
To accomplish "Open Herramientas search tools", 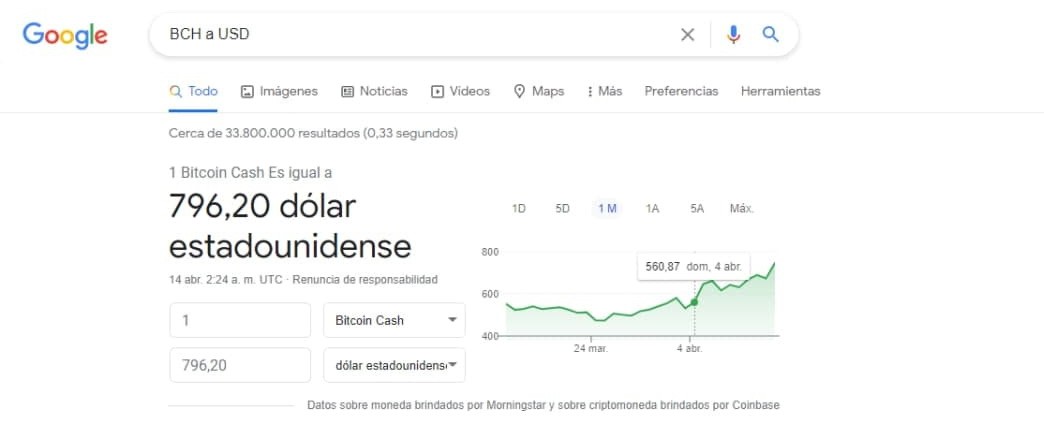I will point(780,91).
